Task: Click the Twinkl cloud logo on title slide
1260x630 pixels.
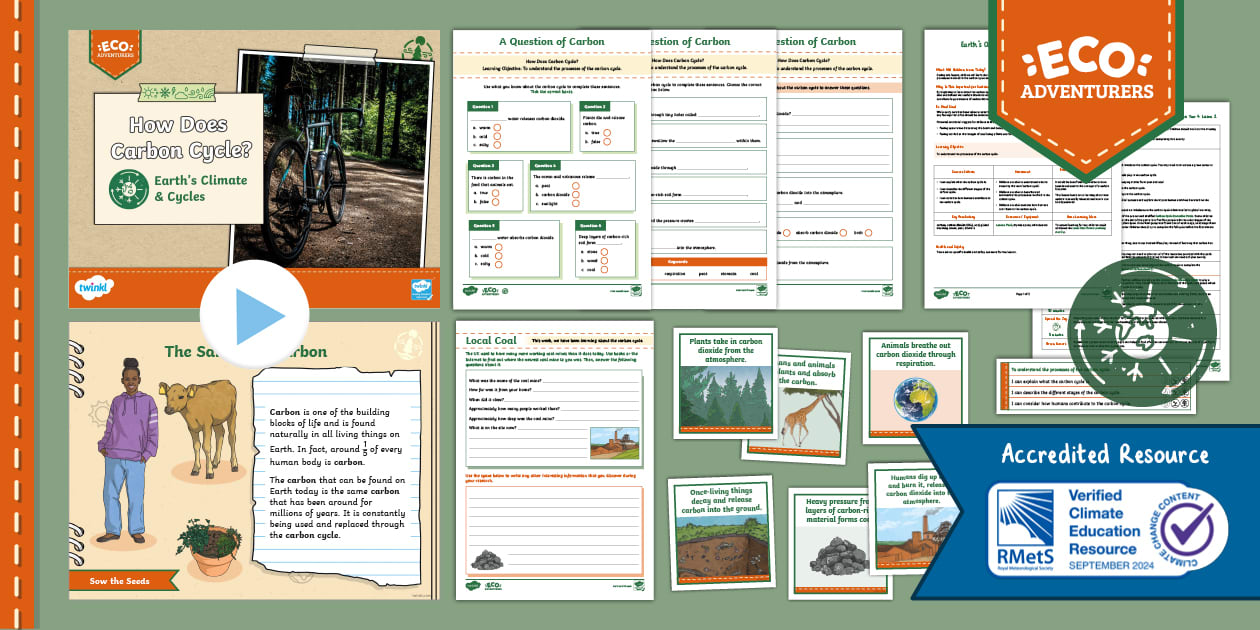Action: click(x=93, y=288)
